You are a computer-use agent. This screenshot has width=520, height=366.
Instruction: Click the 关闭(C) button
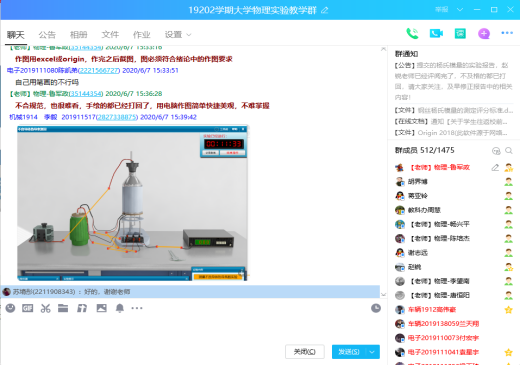305,352
